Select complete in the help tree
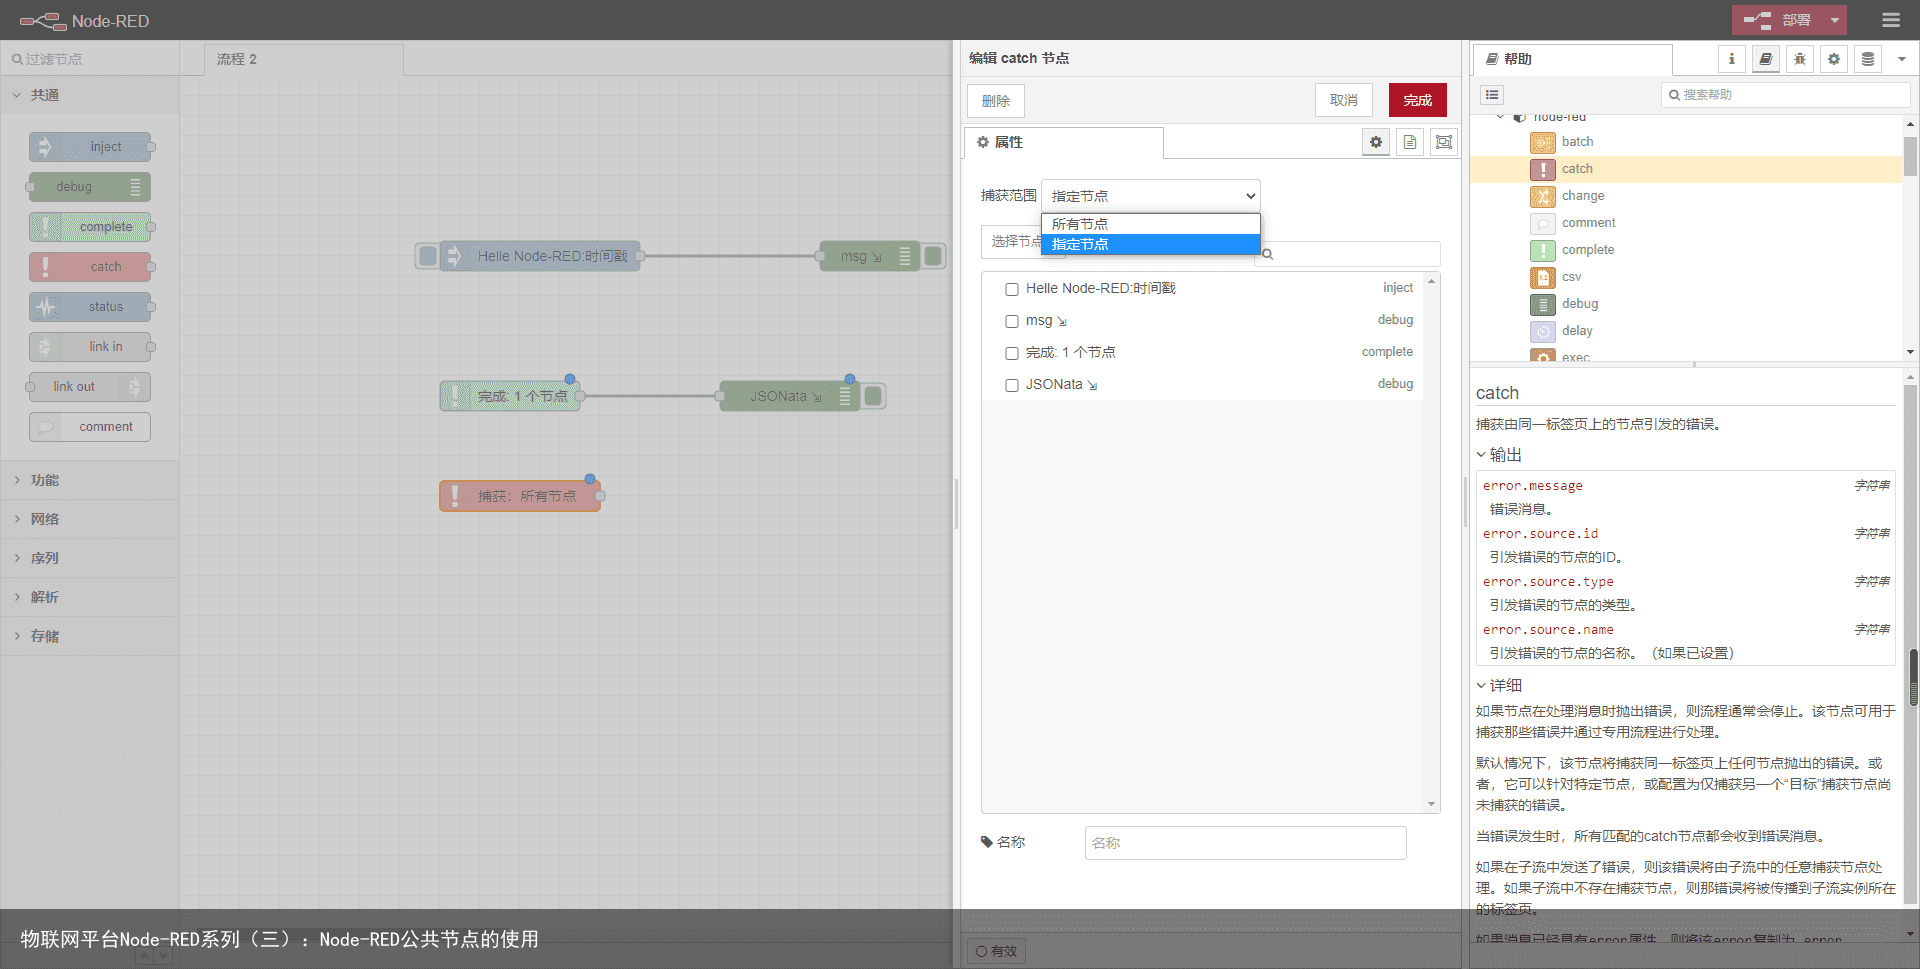Image resolution: width=1920 pixels, height=969 pixels. click(1686, 250)
